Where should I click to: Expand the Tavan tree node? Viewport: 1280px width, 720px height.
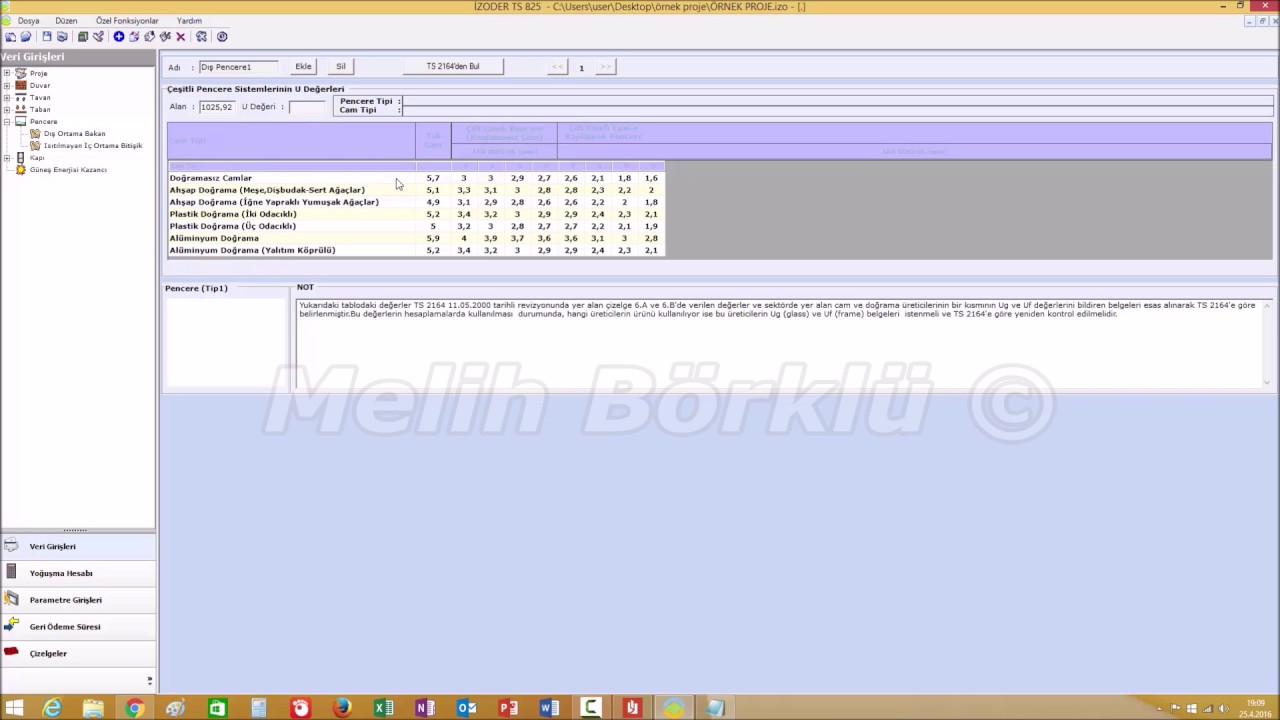tap(7, 97)
